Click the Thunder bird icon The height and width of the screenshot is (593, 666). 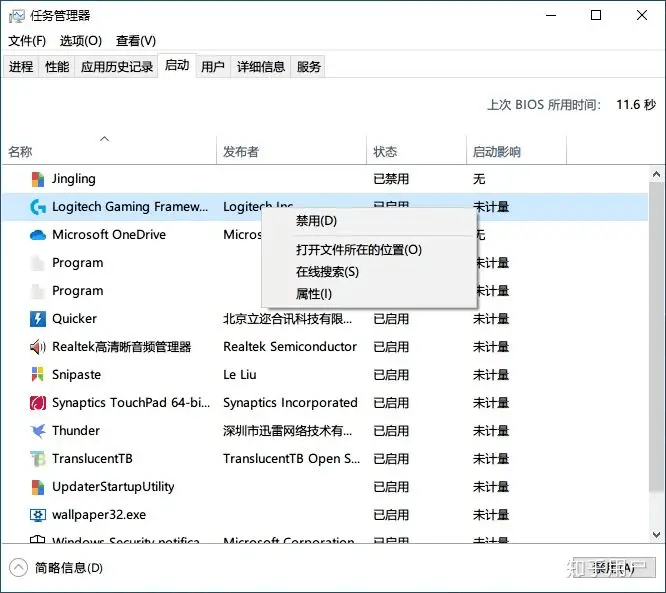point(38,431)
